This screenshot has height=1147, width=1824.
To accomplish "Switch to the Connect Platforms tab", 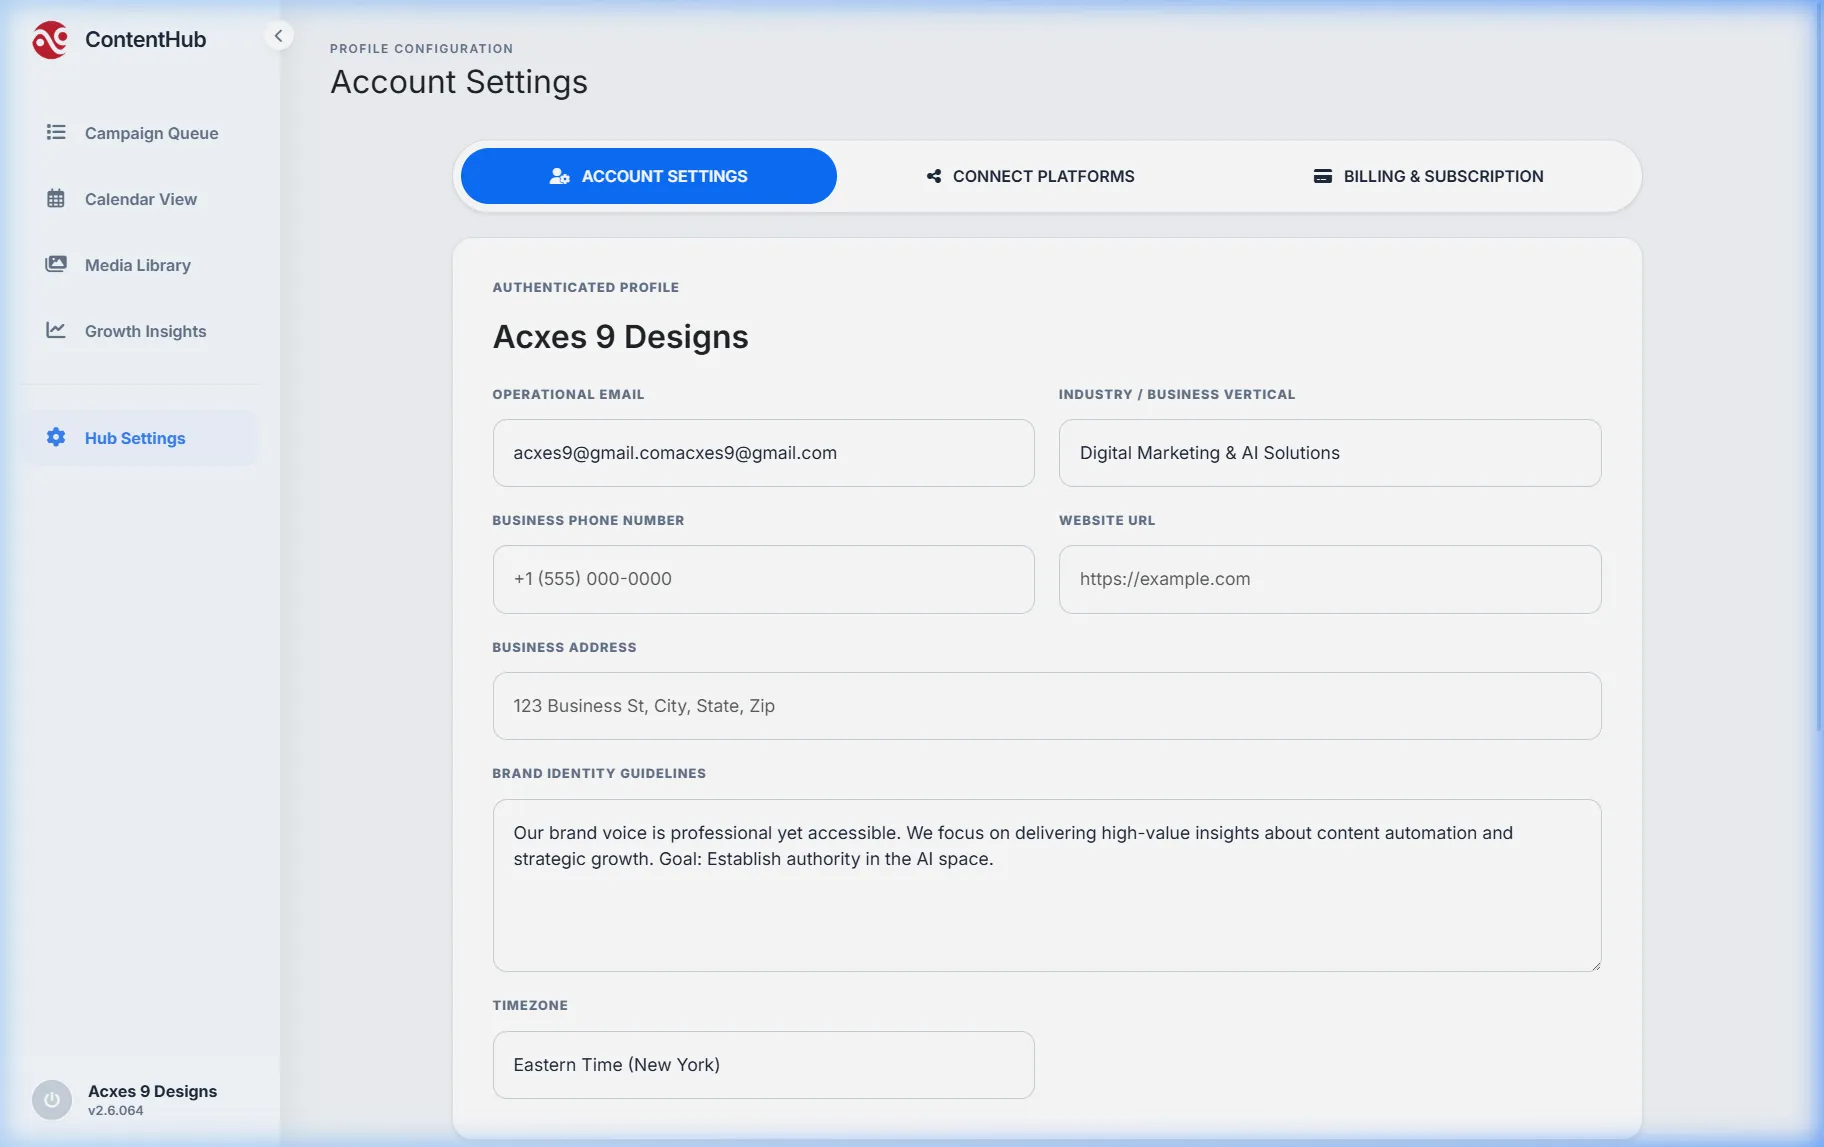I will point(1031,176).
